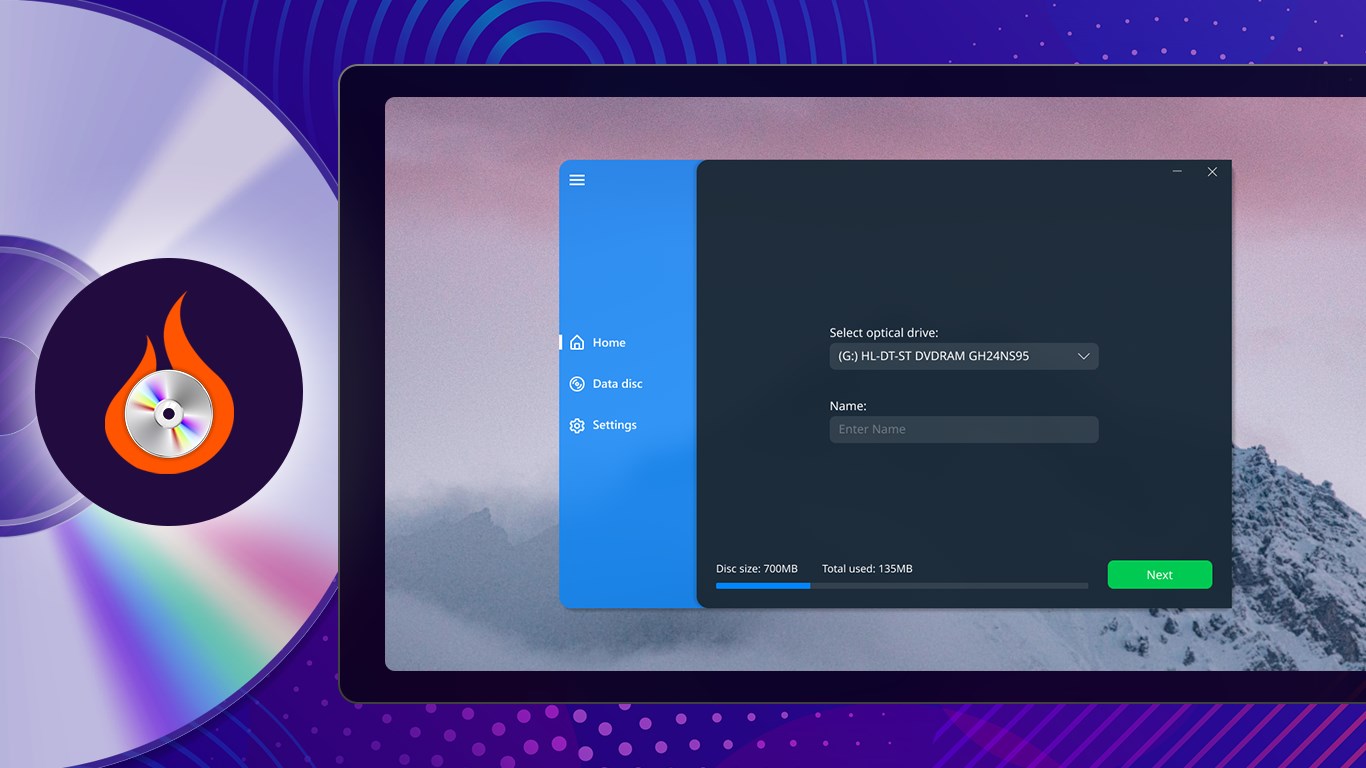Click the flaming disc app logo
Image resolution: width=1366 pixels, height=768 pixels.
[169, 391]
